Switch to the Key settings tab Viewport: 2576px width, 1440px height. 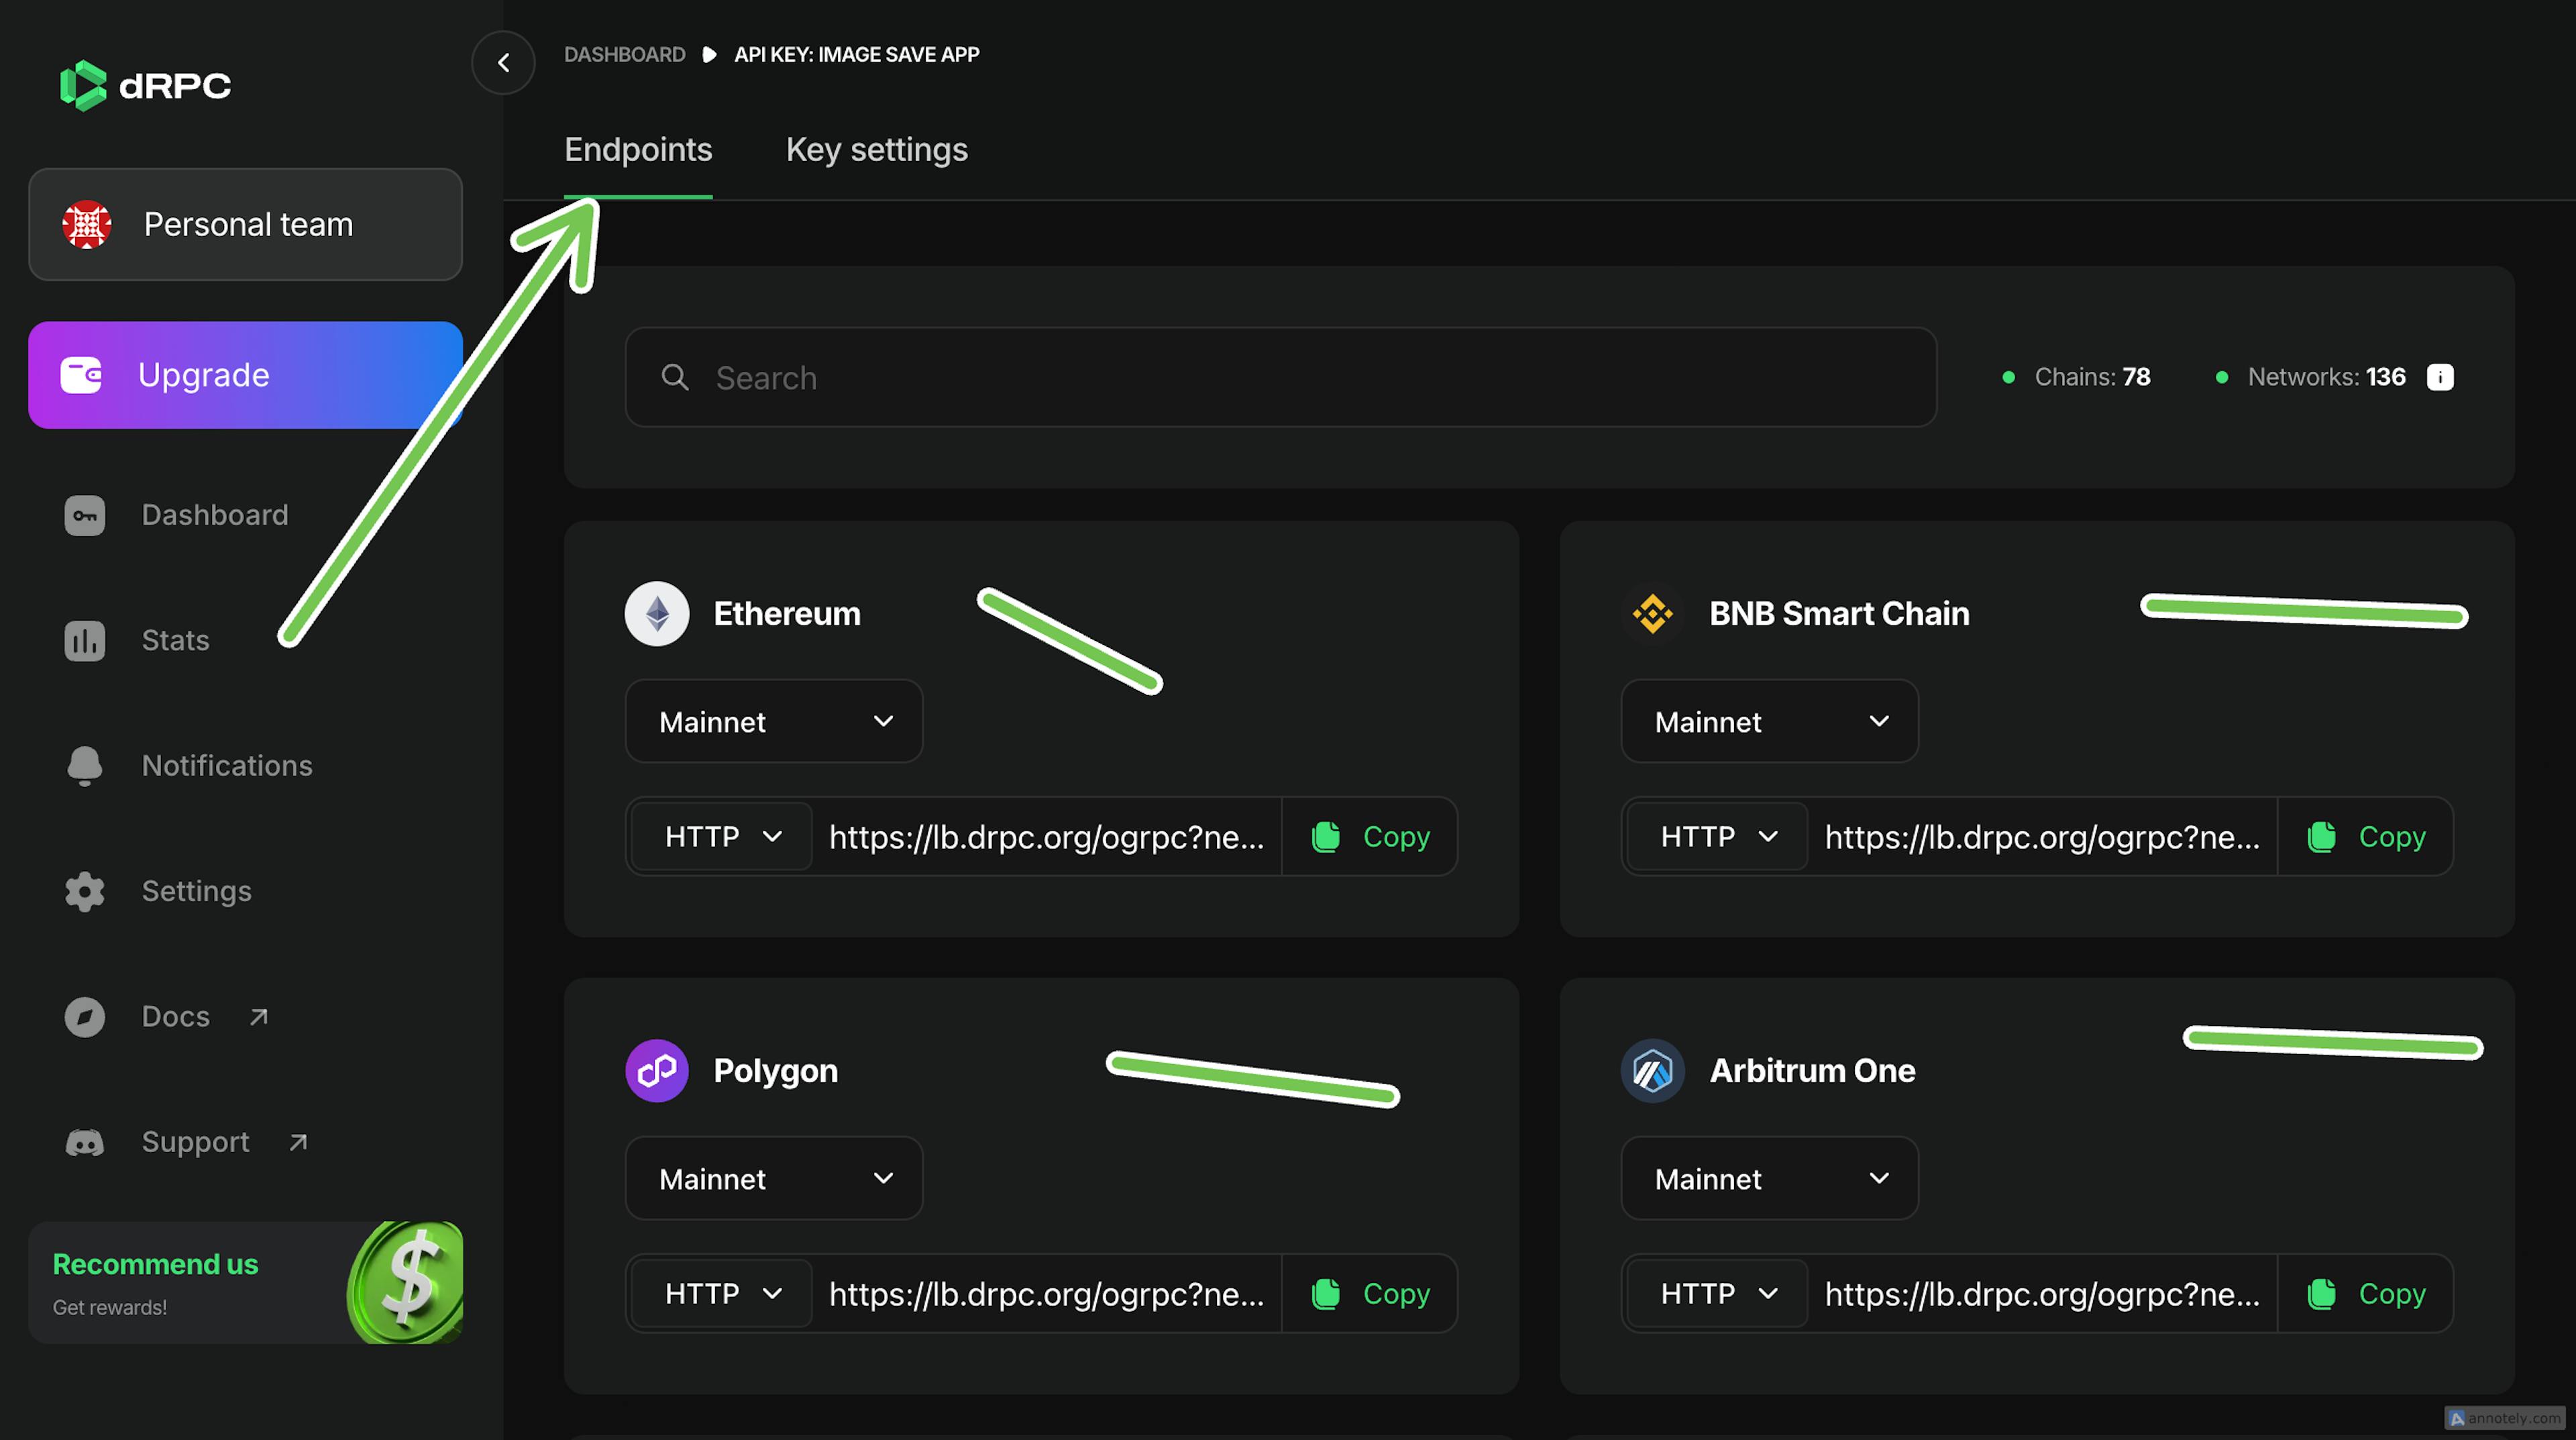[877, 150]
